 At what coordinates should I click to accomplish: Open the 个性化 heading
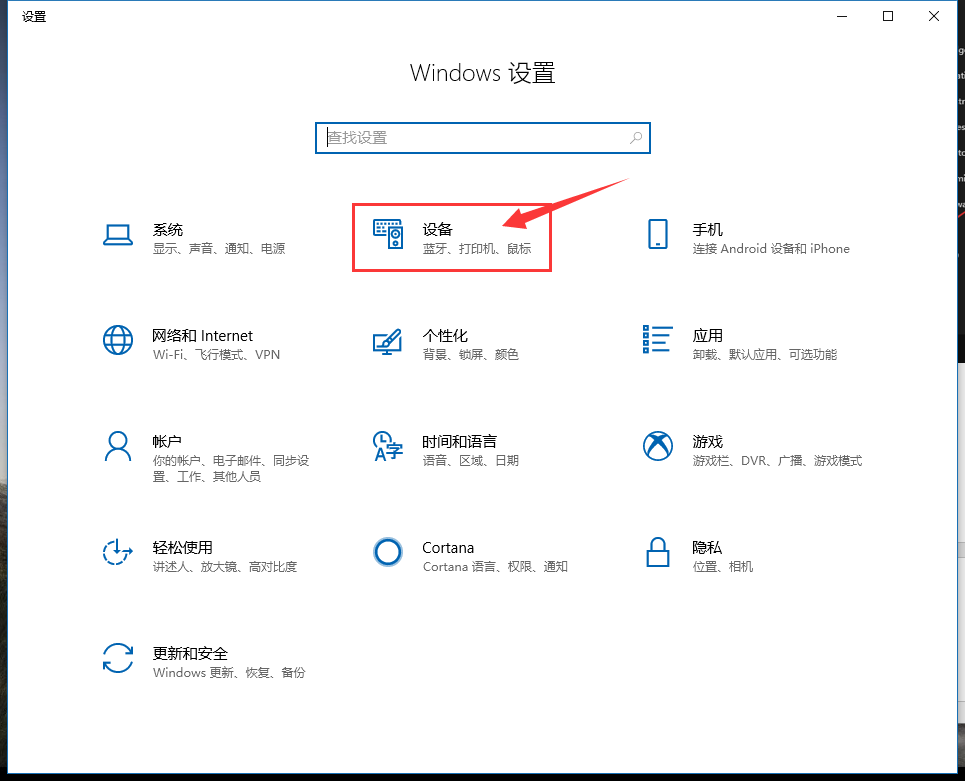(445, 335)
